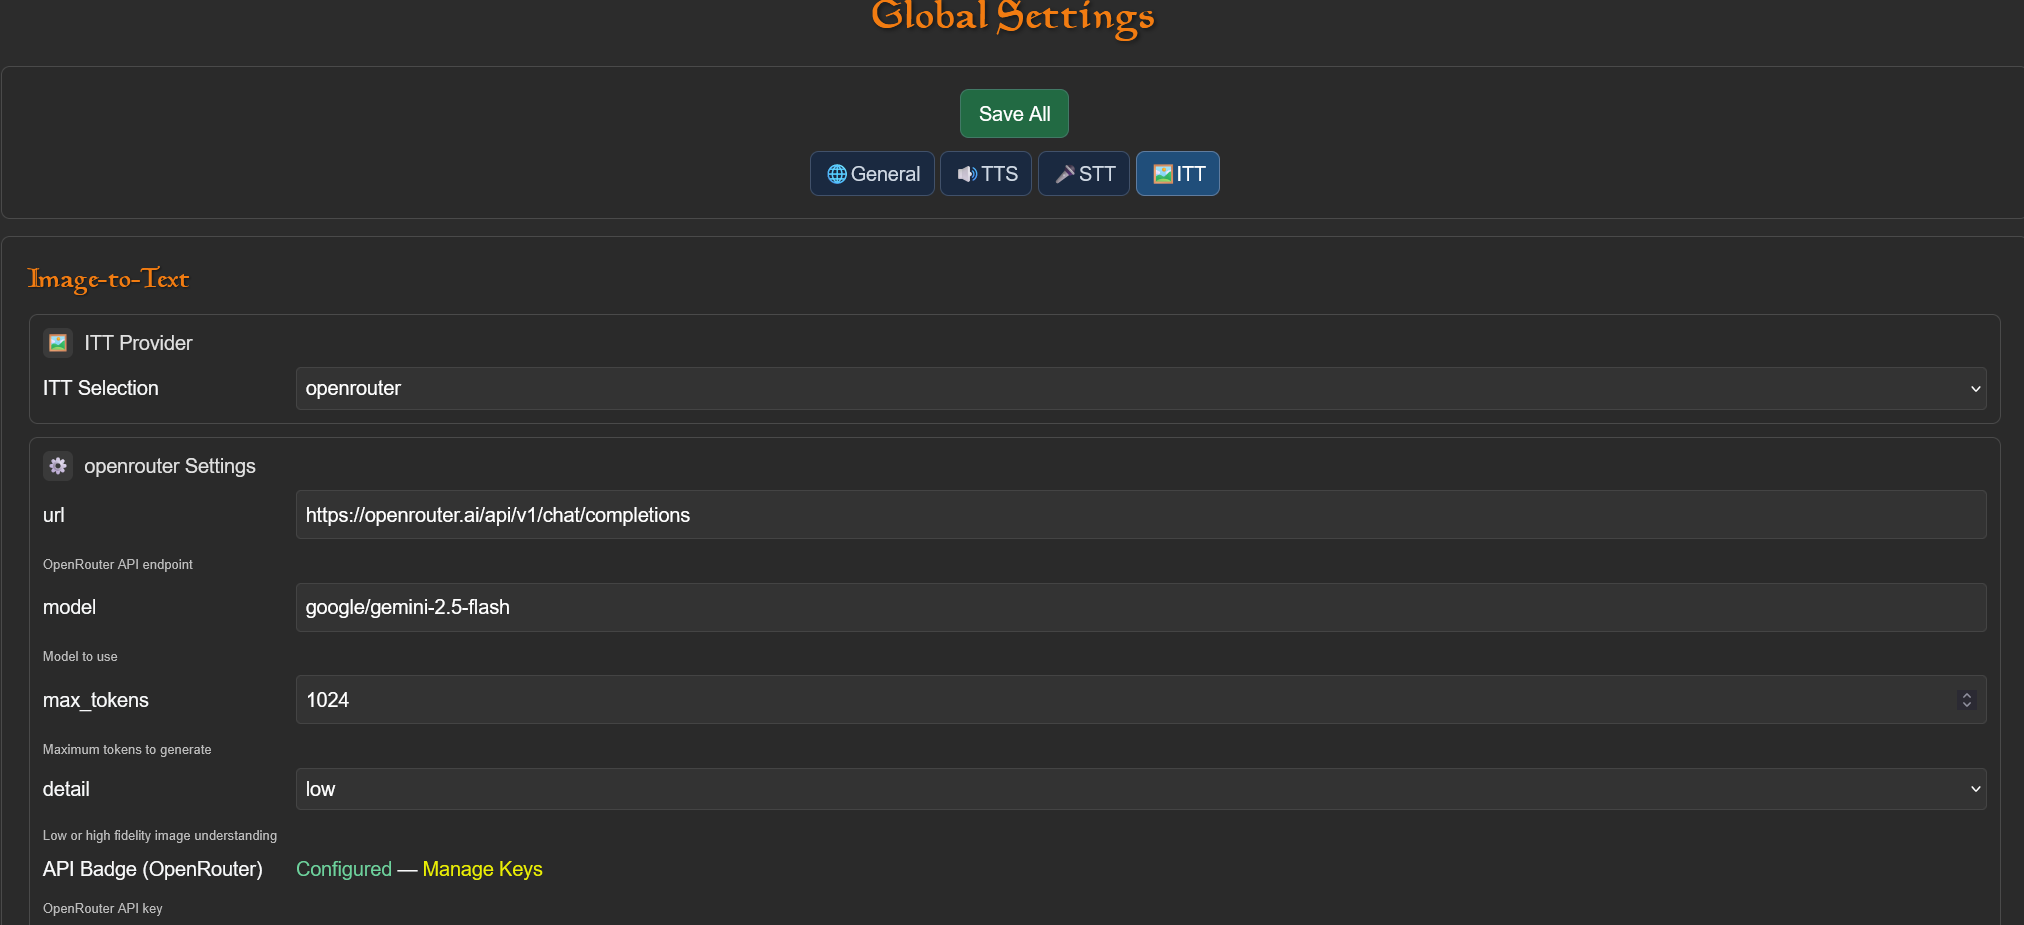Screen dimensions: 2024x925
Task: Click the microphone icon on STT tab
Action: point(1065,174)
